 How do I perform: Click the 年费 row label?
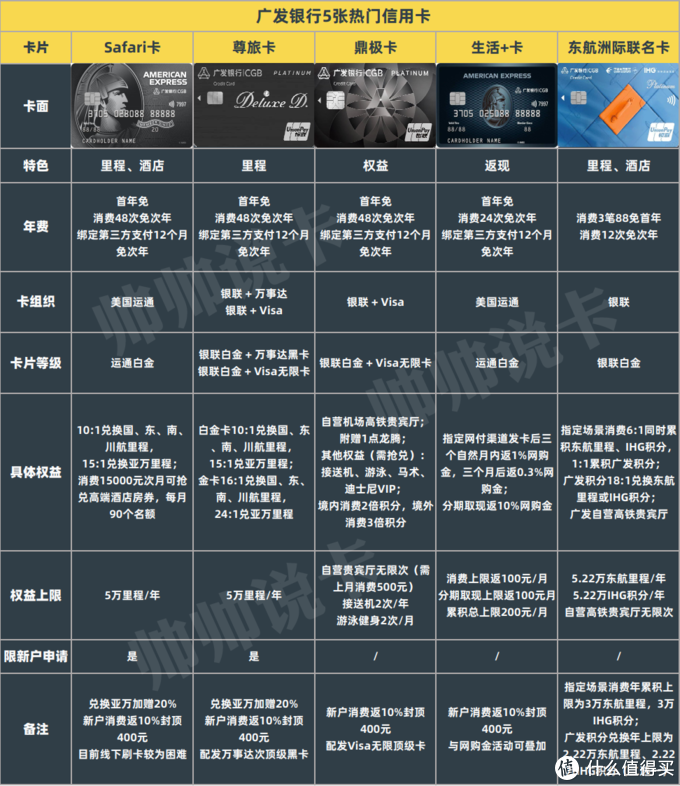[36, 226]
